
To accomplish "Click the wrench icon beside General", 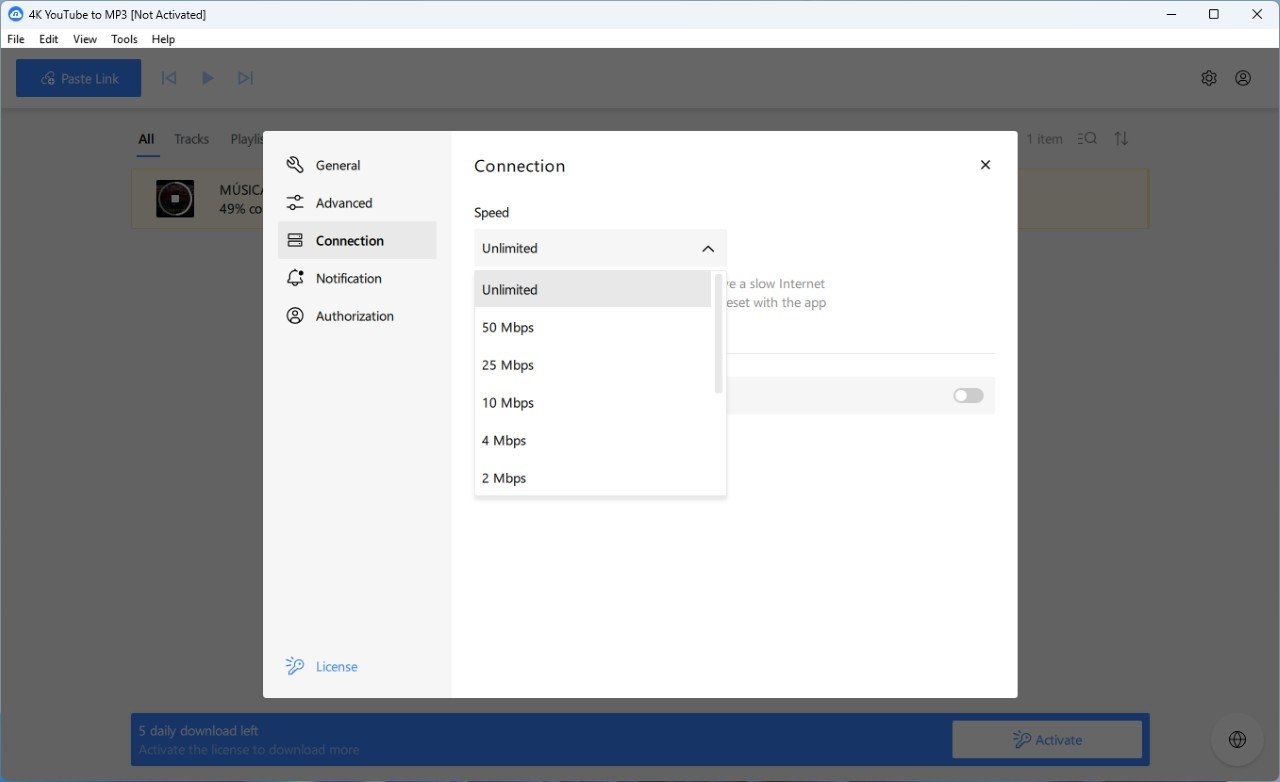I will [295, 165].
